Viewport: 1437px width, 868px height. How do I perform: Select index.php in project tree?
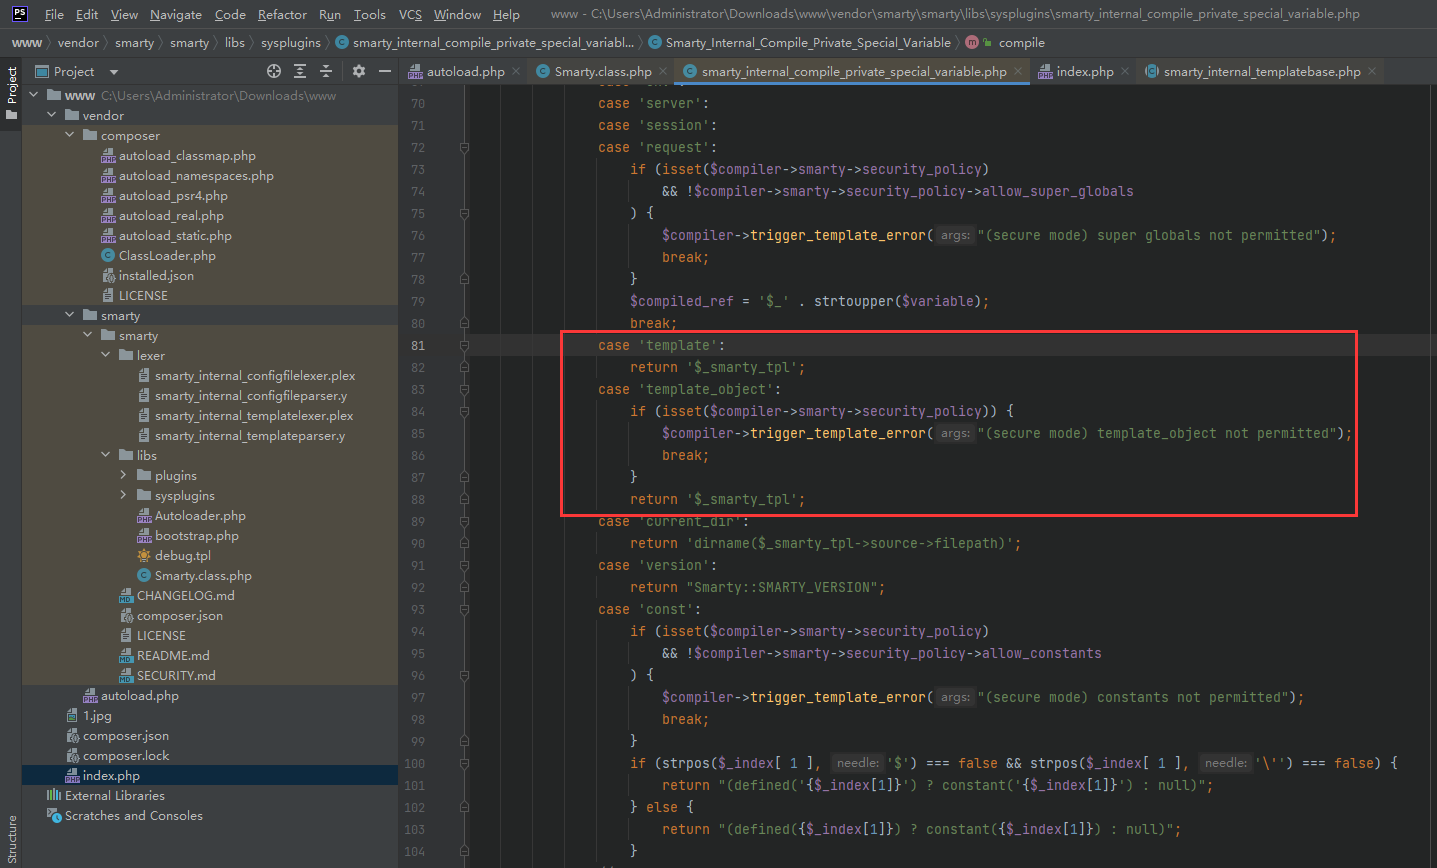click(x=111, y=775)
